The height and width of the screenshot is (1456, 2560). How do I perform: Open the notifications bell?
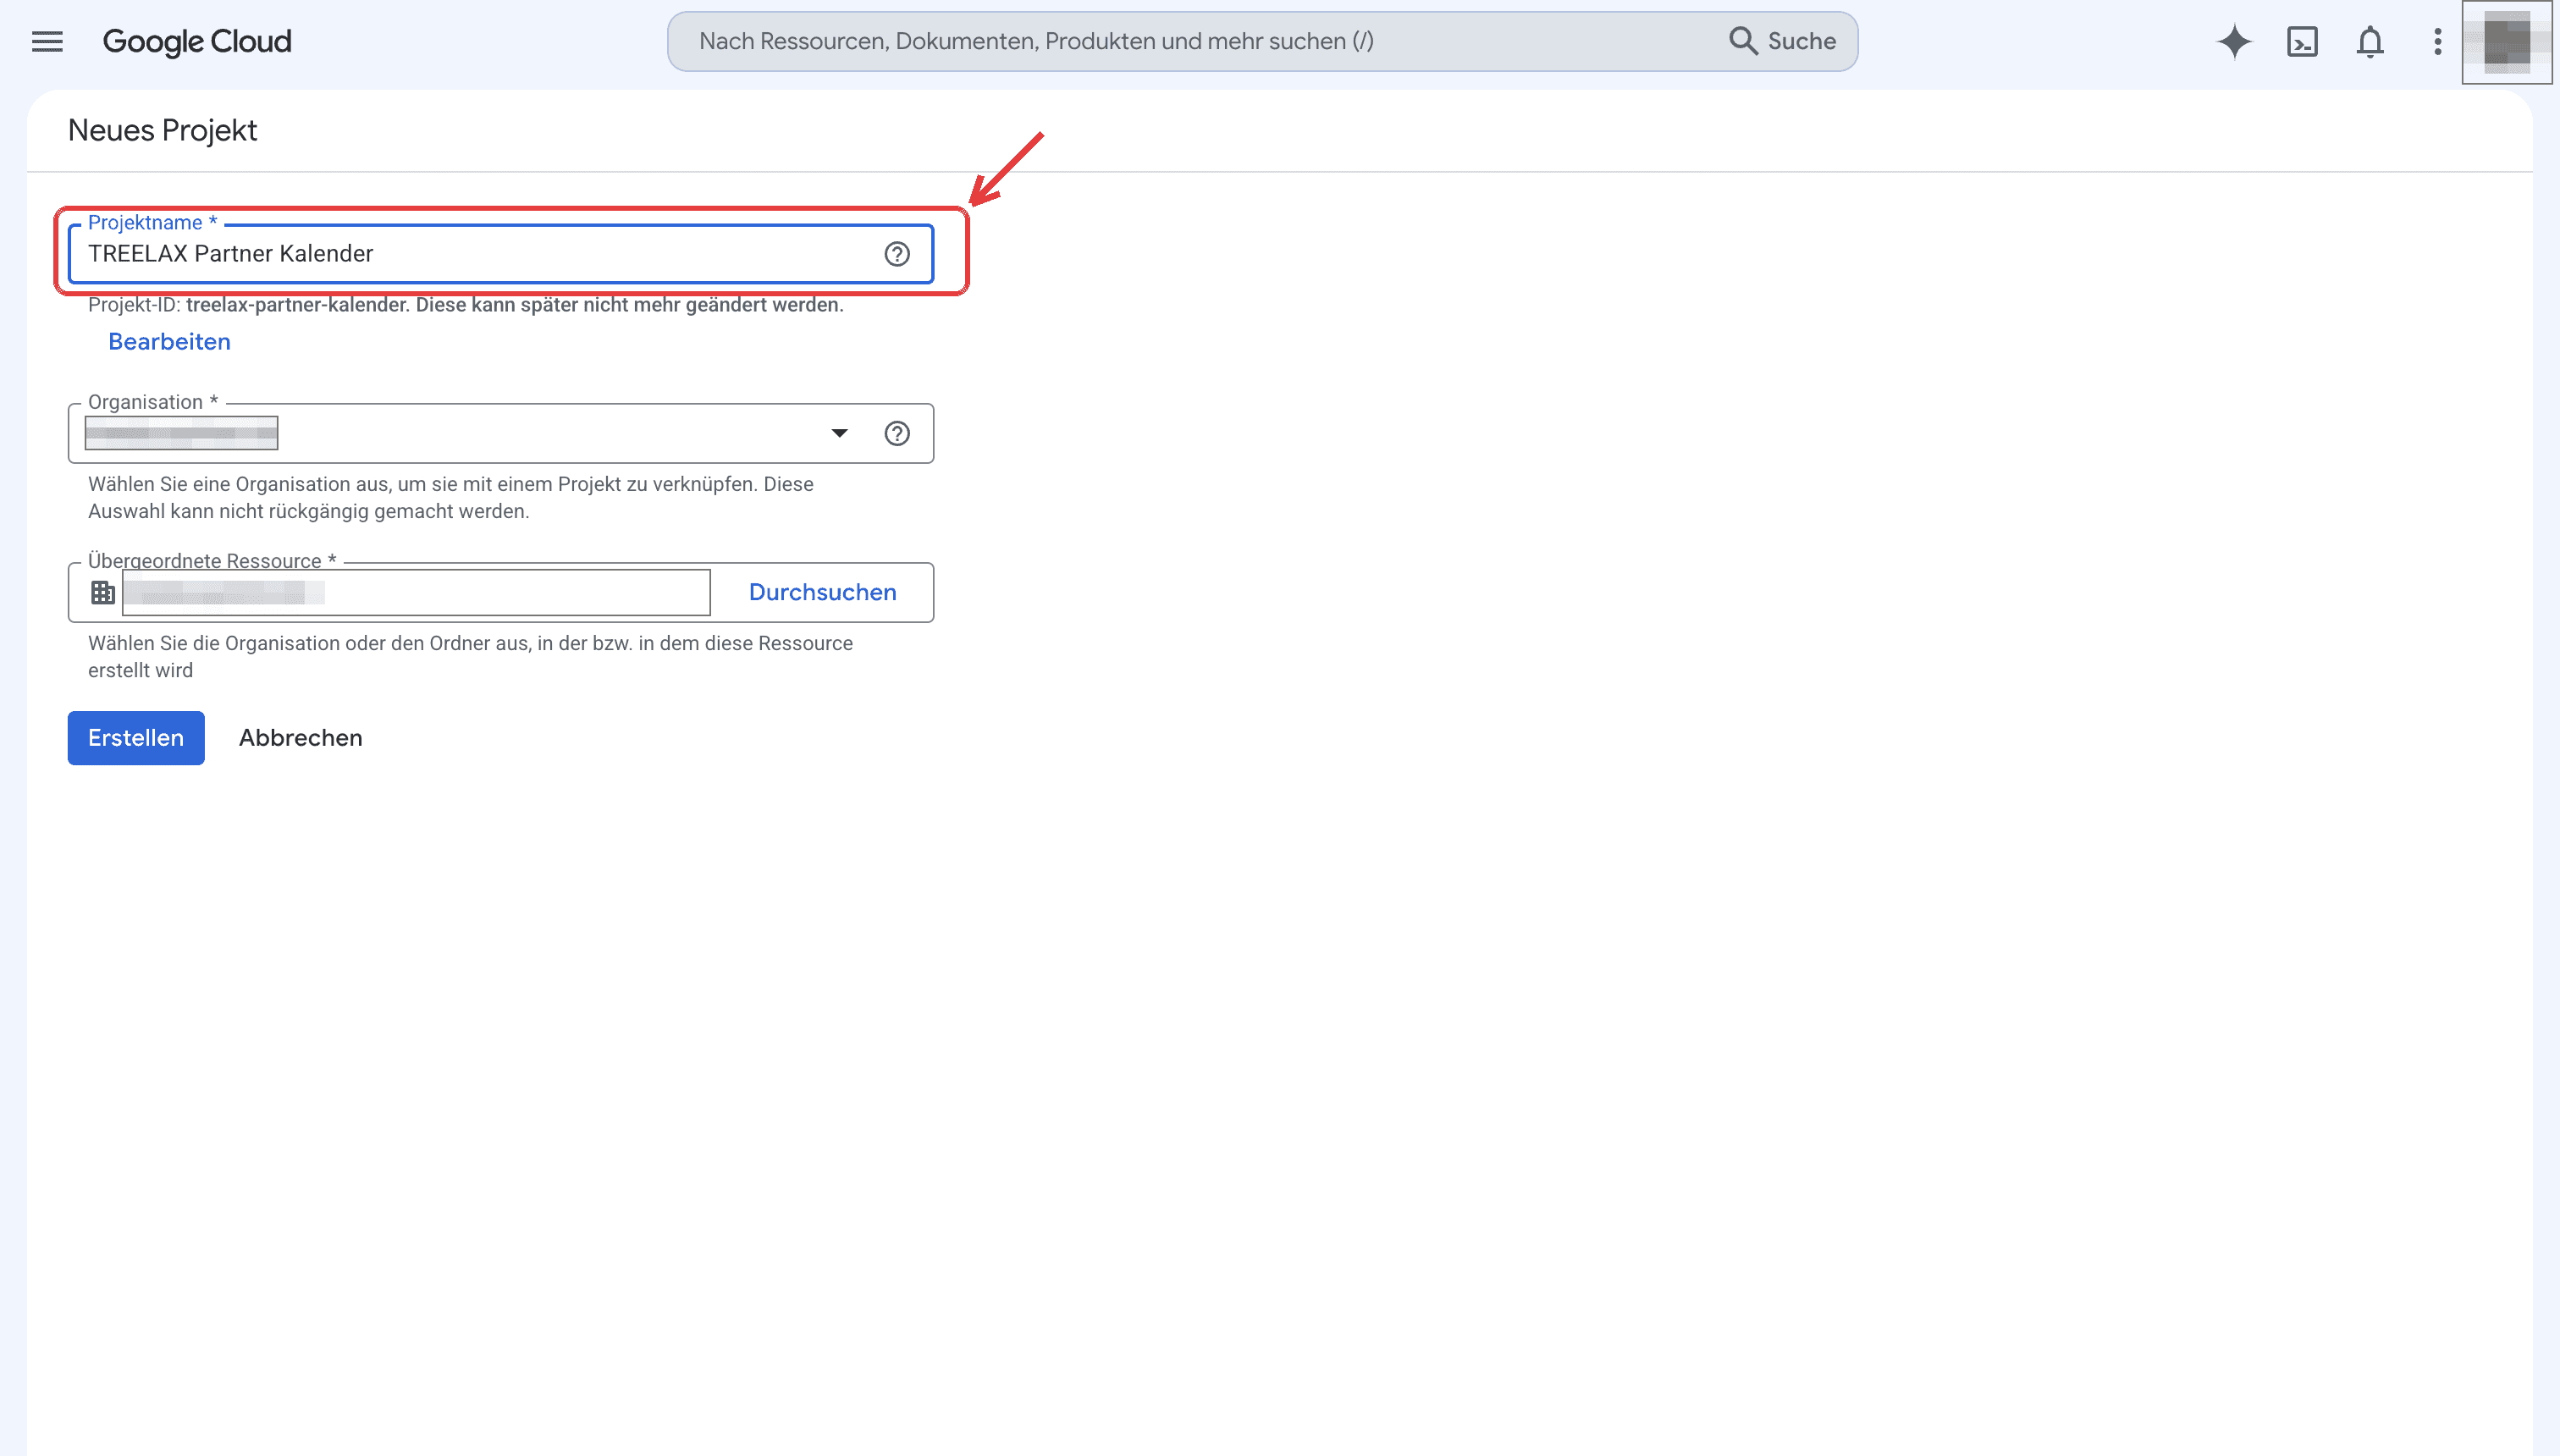pyautogui.click(x=2370, y=41)
